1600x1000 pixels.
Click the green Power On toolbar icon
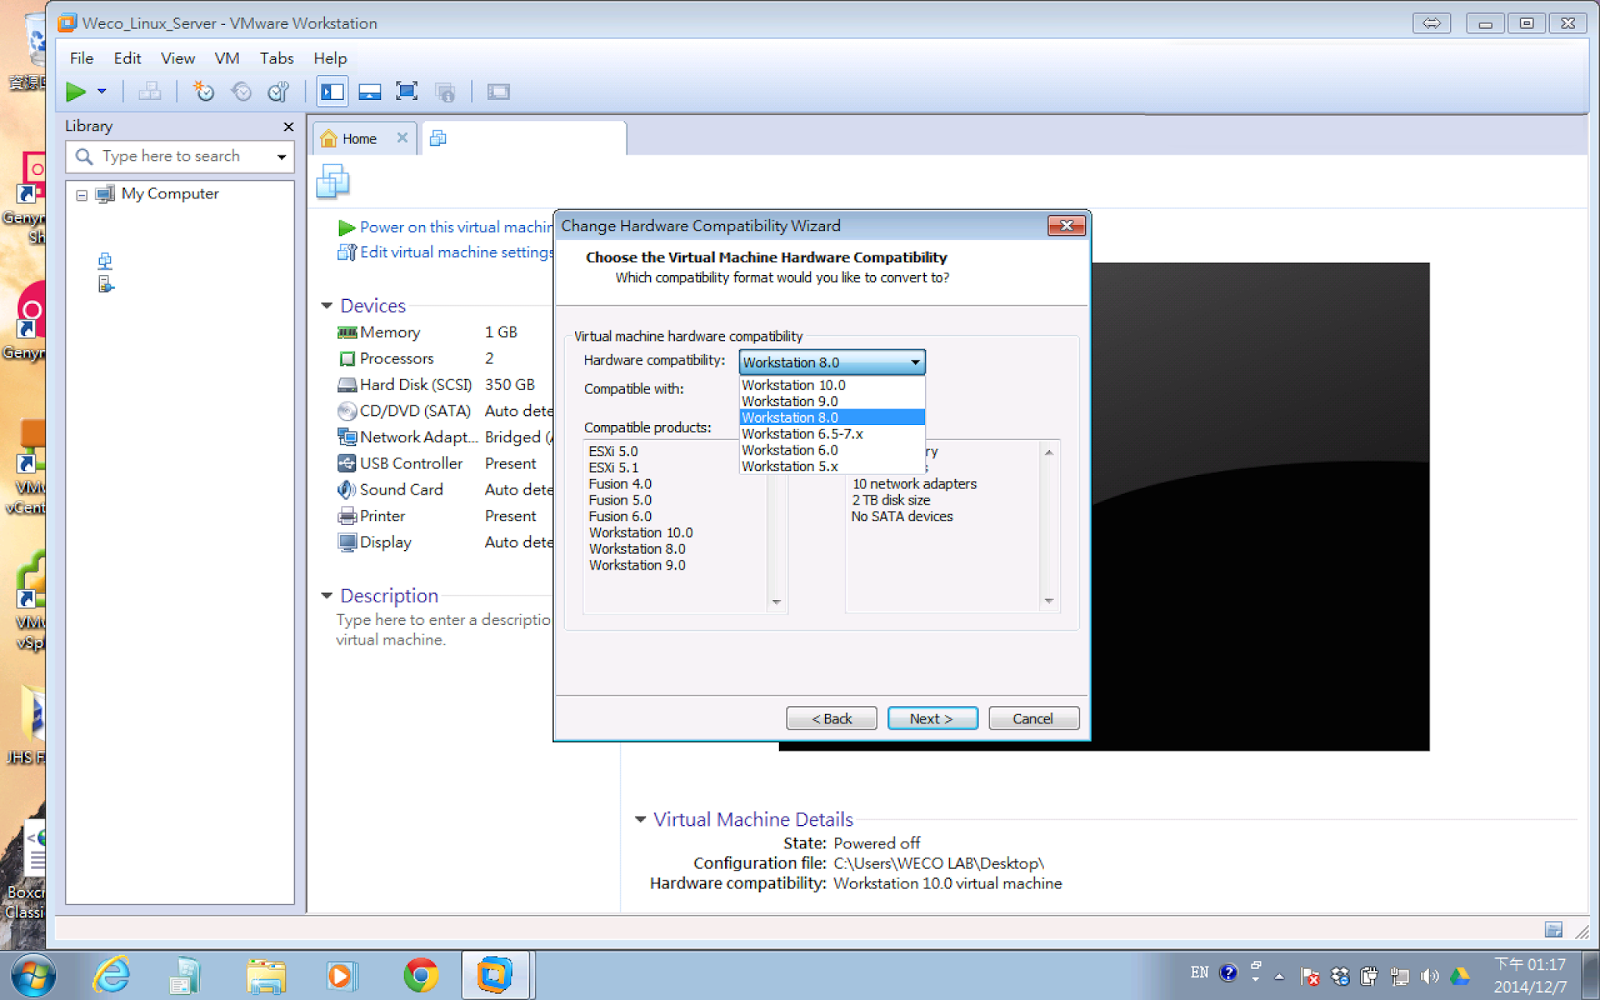[x=76, y=92]
